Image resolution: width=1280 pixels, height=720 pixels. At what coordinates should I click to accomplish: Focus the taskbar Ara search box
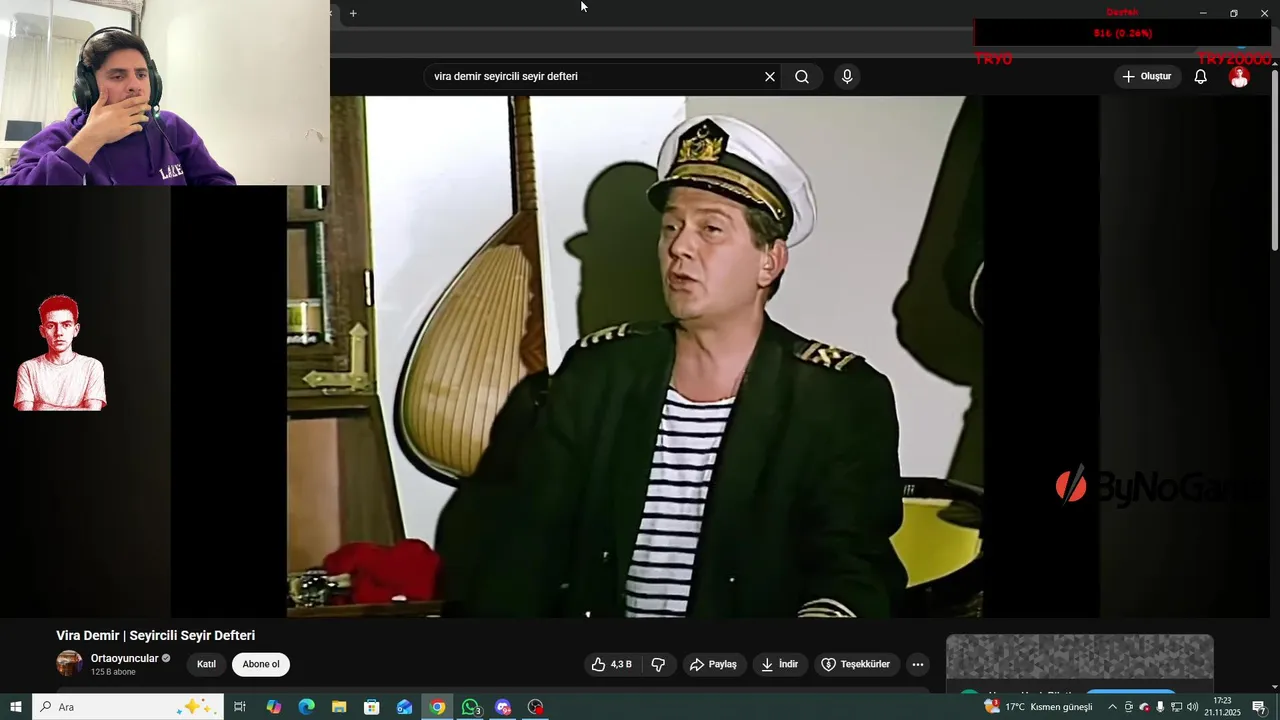pyautogui.click(x=128, y=707)
